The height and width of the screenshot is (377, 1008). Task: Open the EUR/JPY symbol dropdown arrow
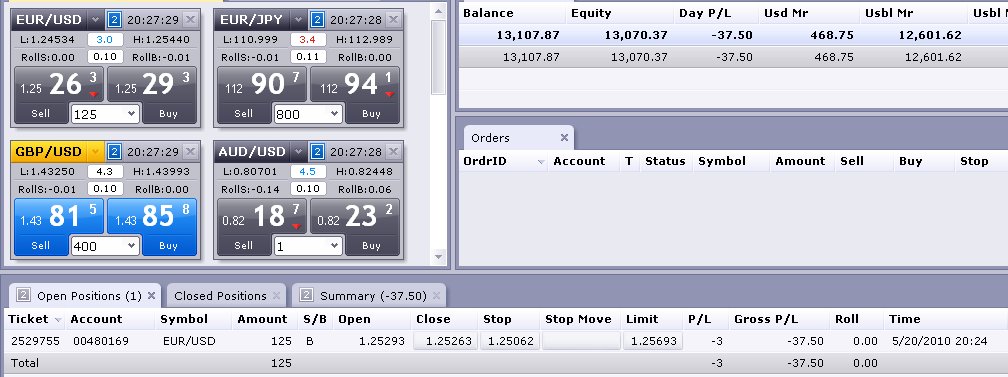[298, 20]
